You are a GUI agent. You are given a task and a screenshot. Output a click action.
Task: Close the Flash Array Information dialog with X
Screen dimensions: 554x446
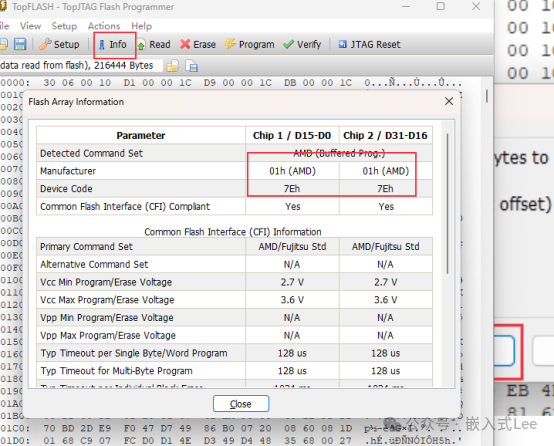(x=449, y=101)
